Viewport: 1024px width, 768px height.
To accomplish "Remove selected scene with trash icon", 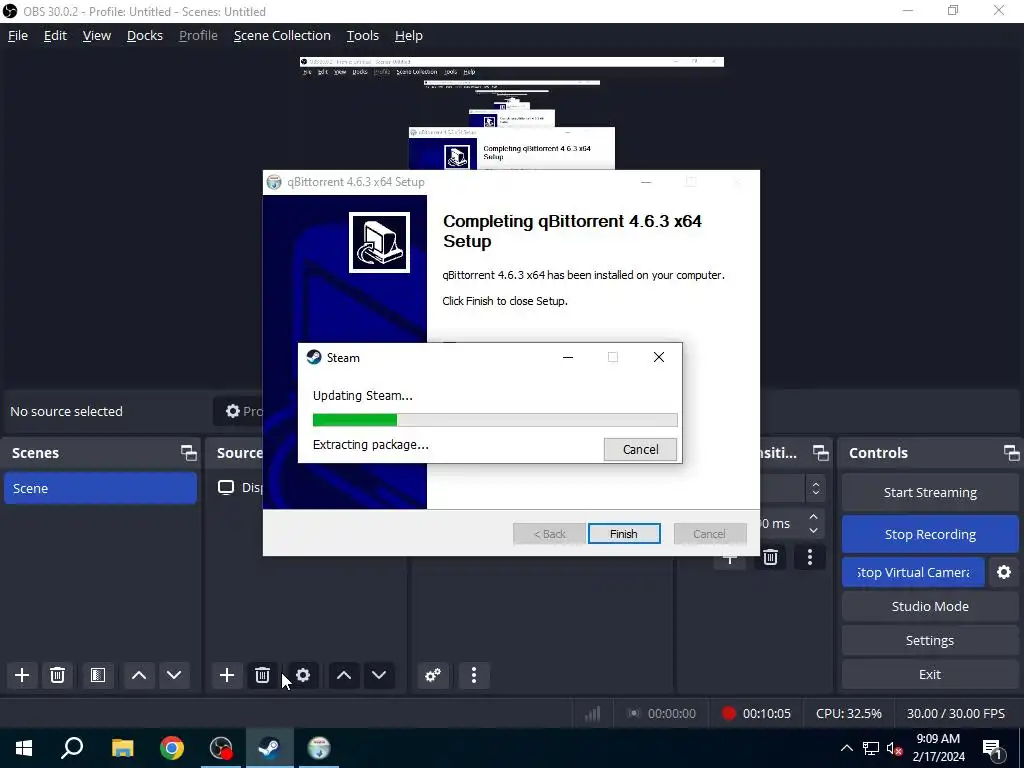I will [x=57, y=675].
